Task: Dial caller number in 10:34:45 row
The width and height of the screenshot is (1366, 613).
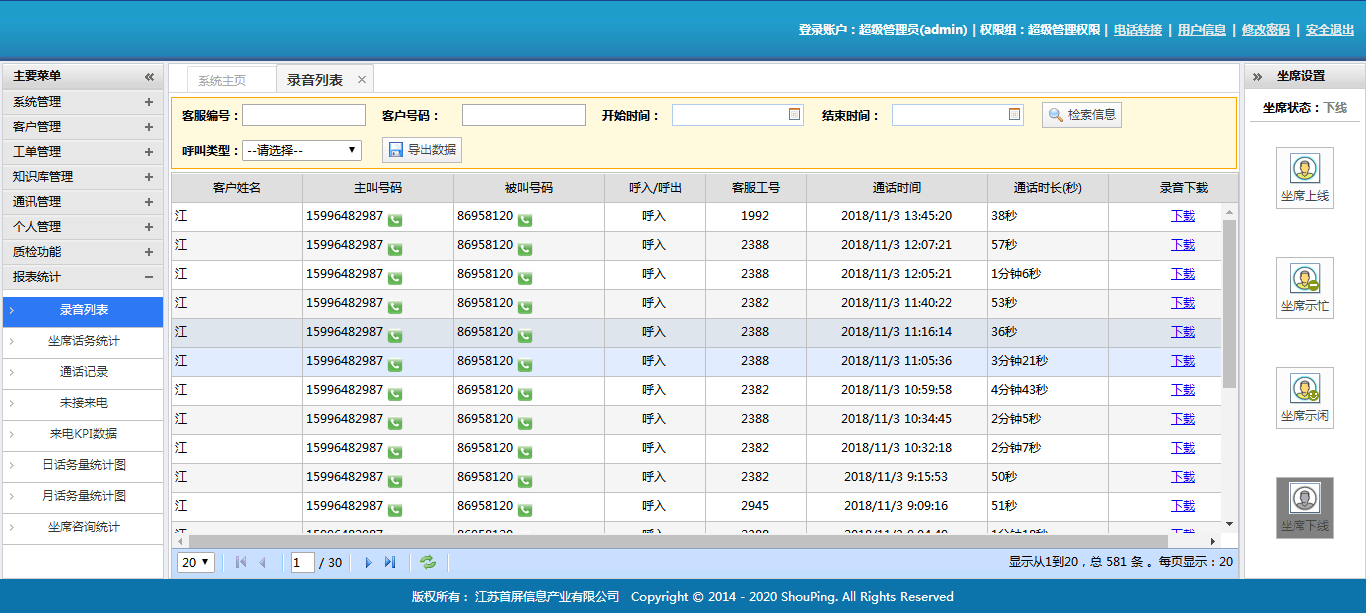Action: point(395,422)
